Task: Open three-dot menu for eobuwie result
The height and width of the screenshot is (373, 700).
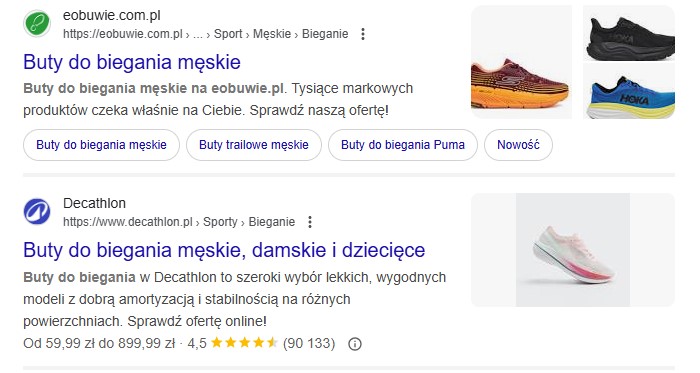Action: coord(363,34)
